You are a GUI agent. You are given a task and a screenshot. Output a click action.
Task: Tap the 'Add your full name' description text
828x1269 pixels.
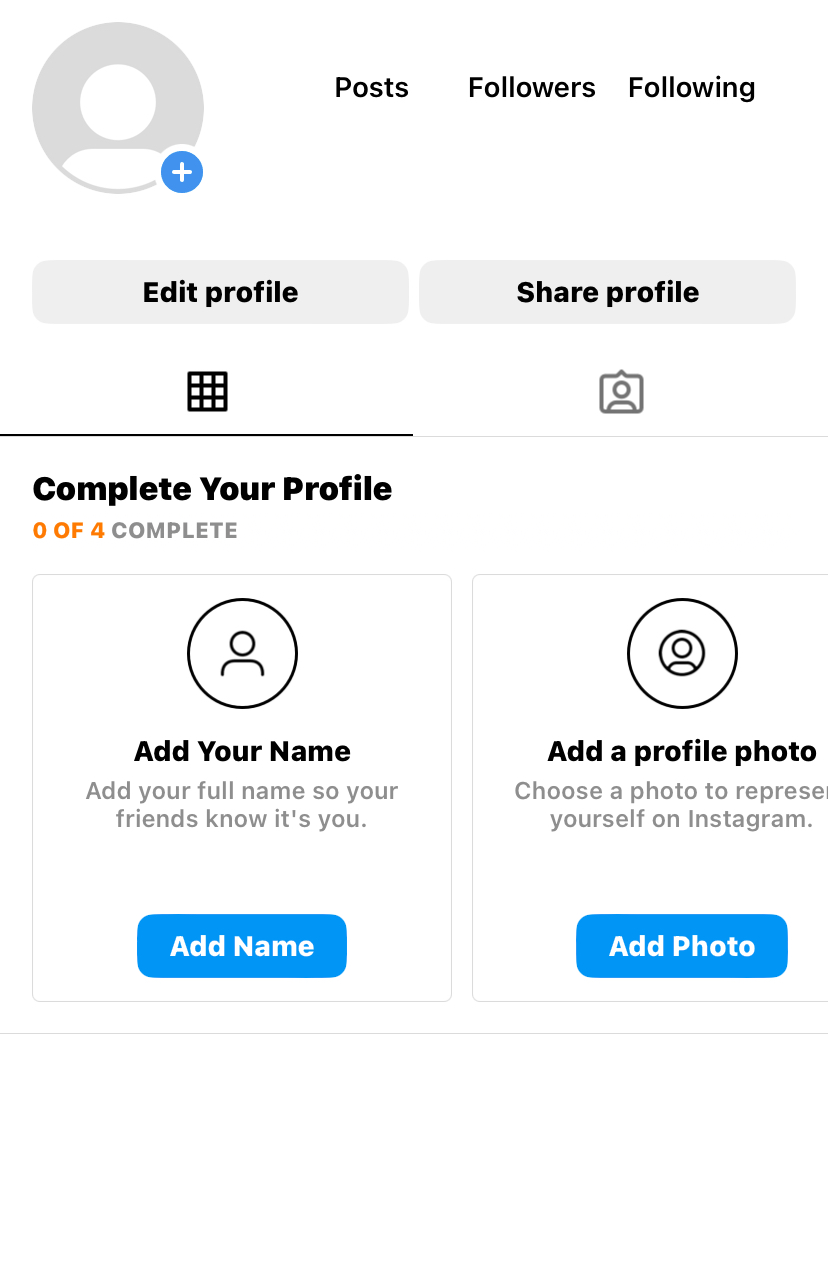click(x=242, y=805)
